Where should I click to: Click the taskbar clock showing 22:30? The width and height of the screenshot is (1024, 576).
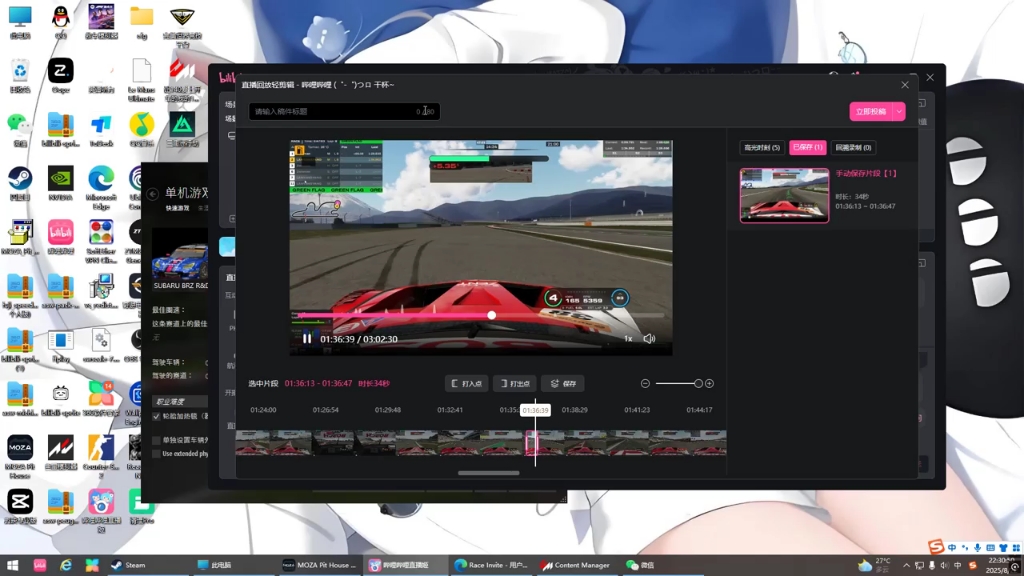tap(1000, 565)
